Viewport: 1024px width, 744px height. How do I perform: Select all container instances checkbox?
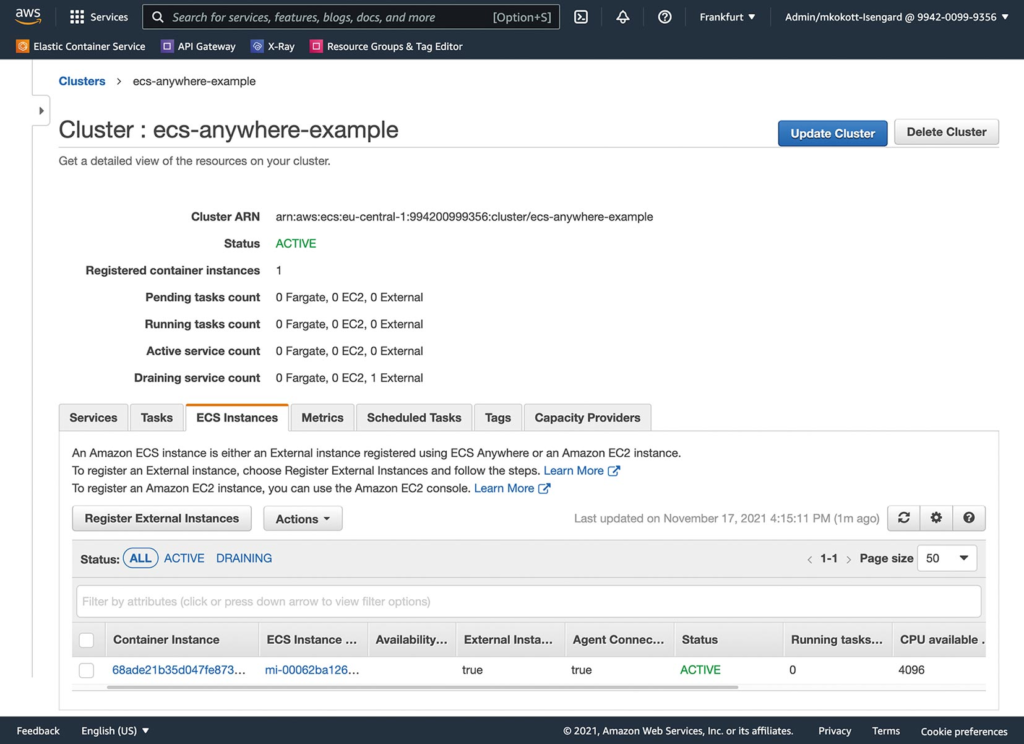pos(86,640)
